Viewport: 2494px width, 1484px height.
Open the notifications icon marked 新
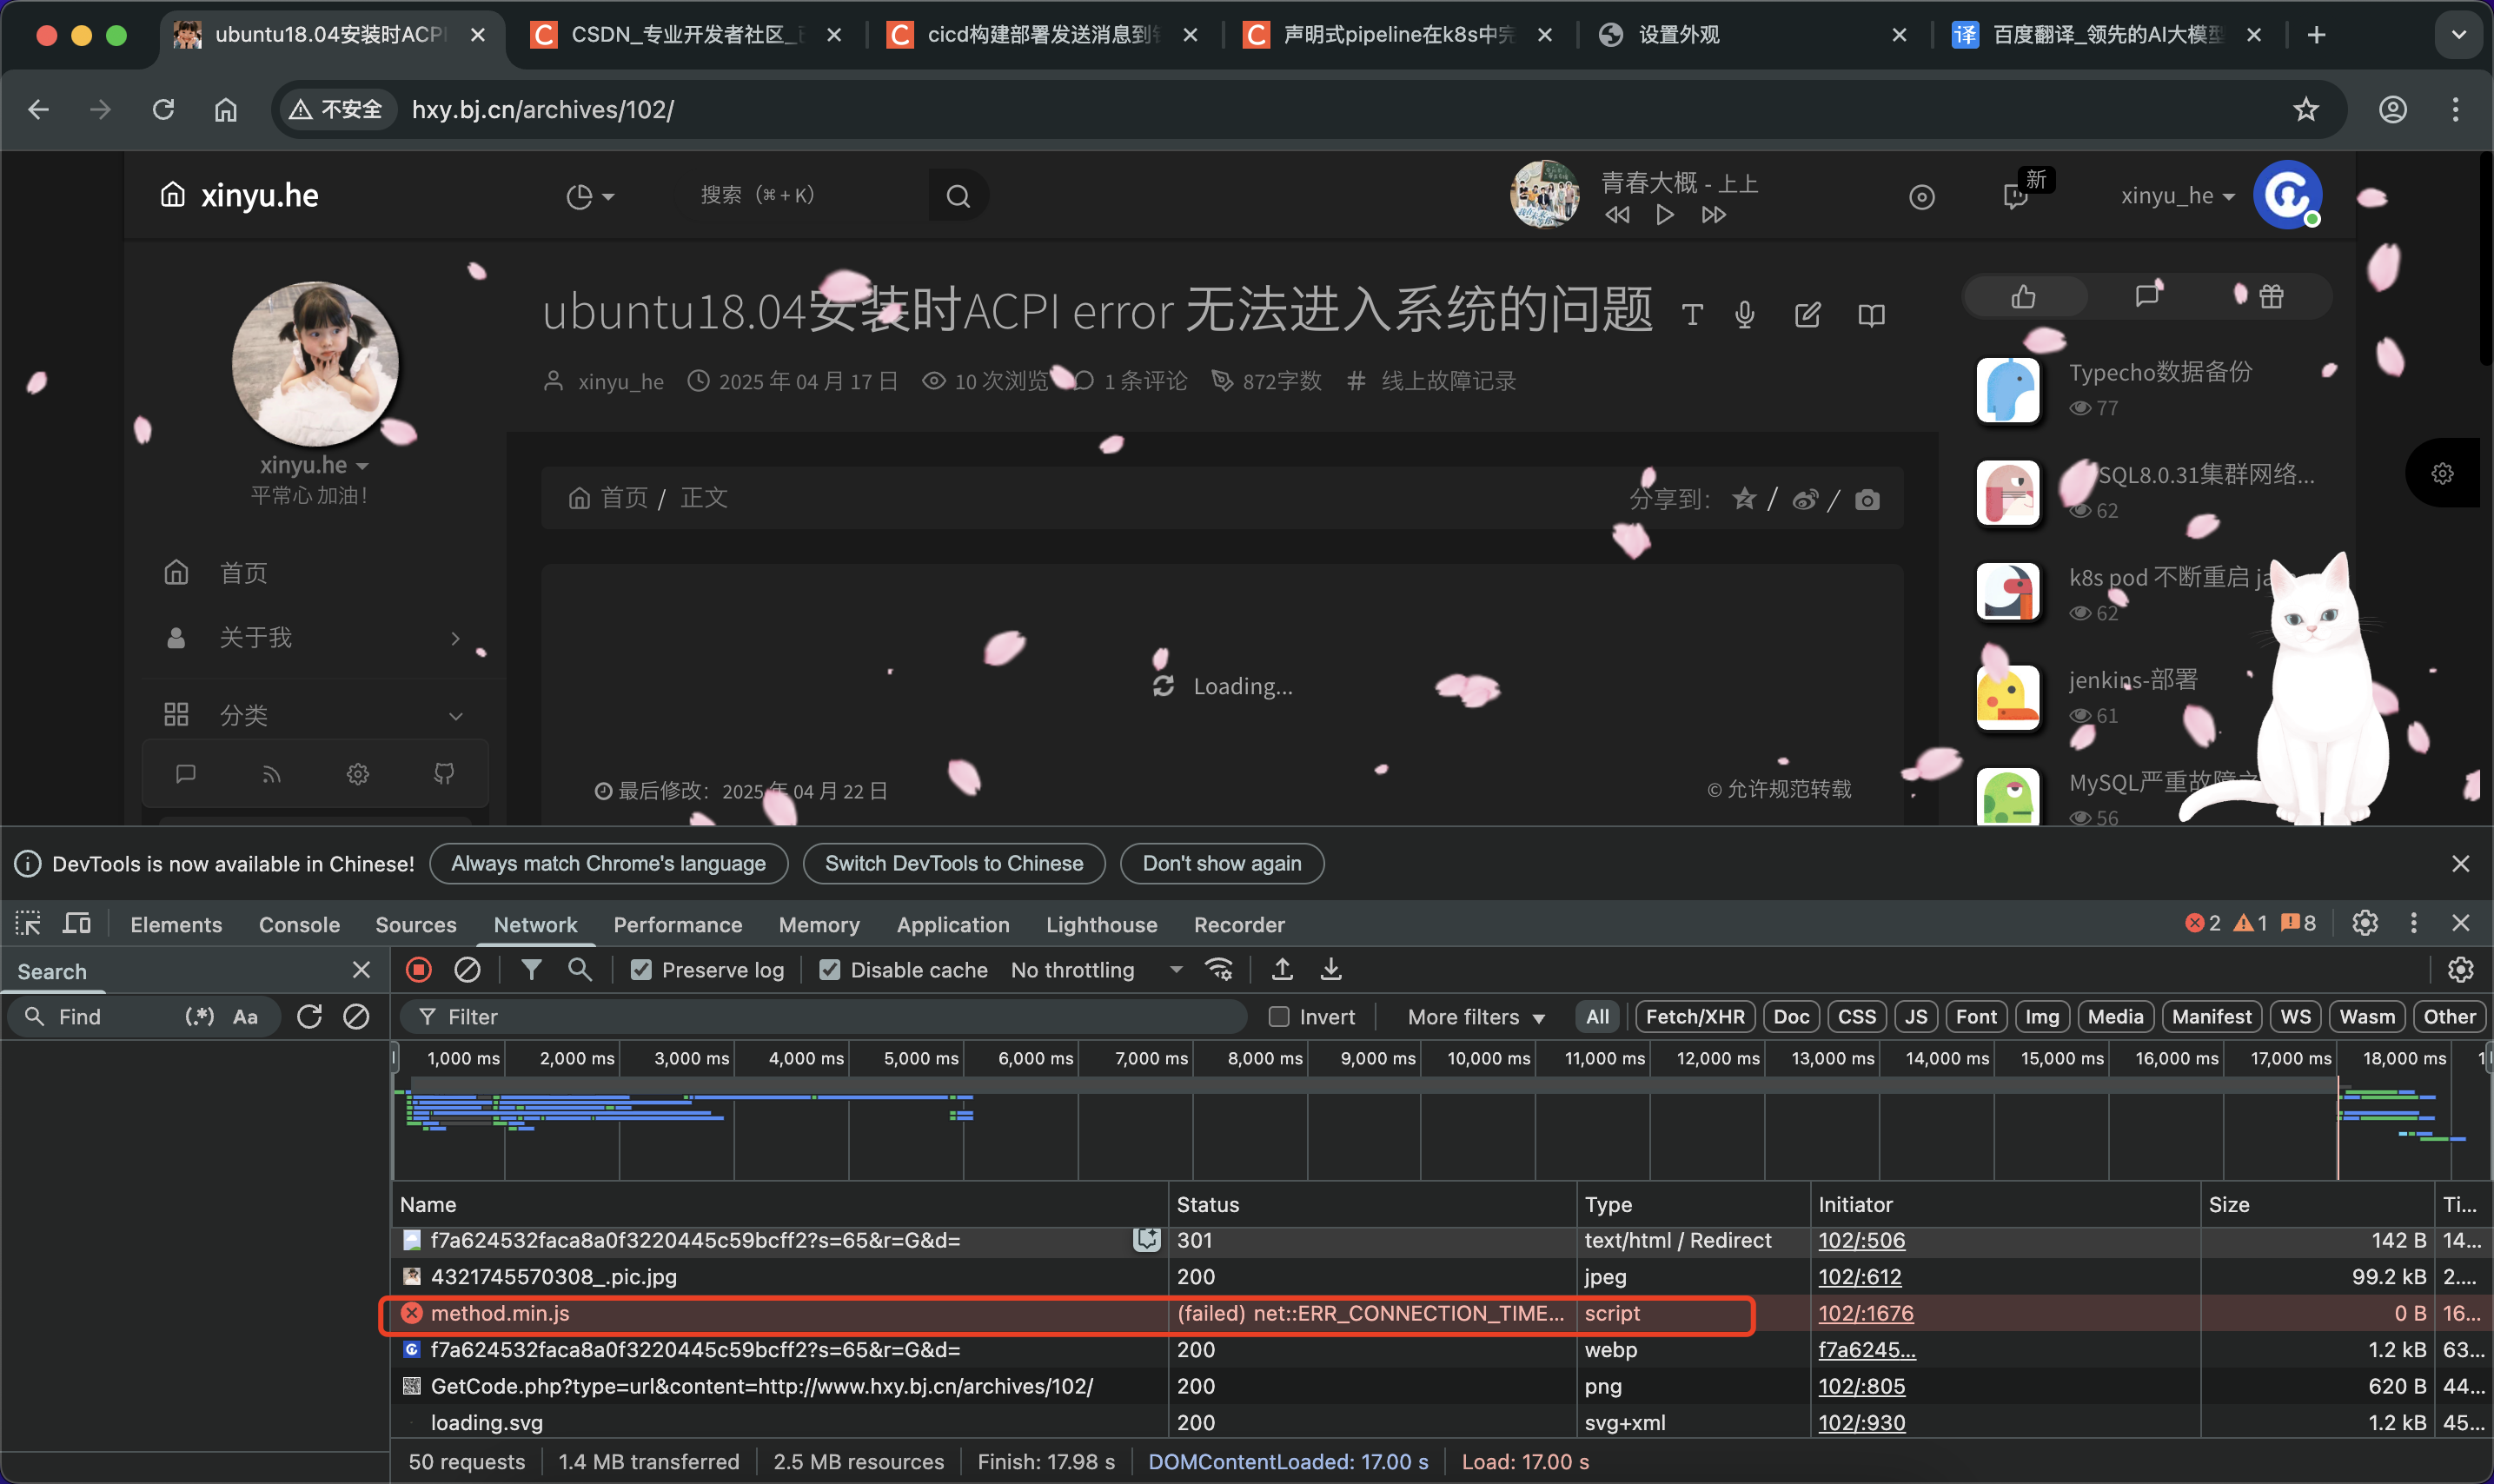click(x=2016, y=196)
